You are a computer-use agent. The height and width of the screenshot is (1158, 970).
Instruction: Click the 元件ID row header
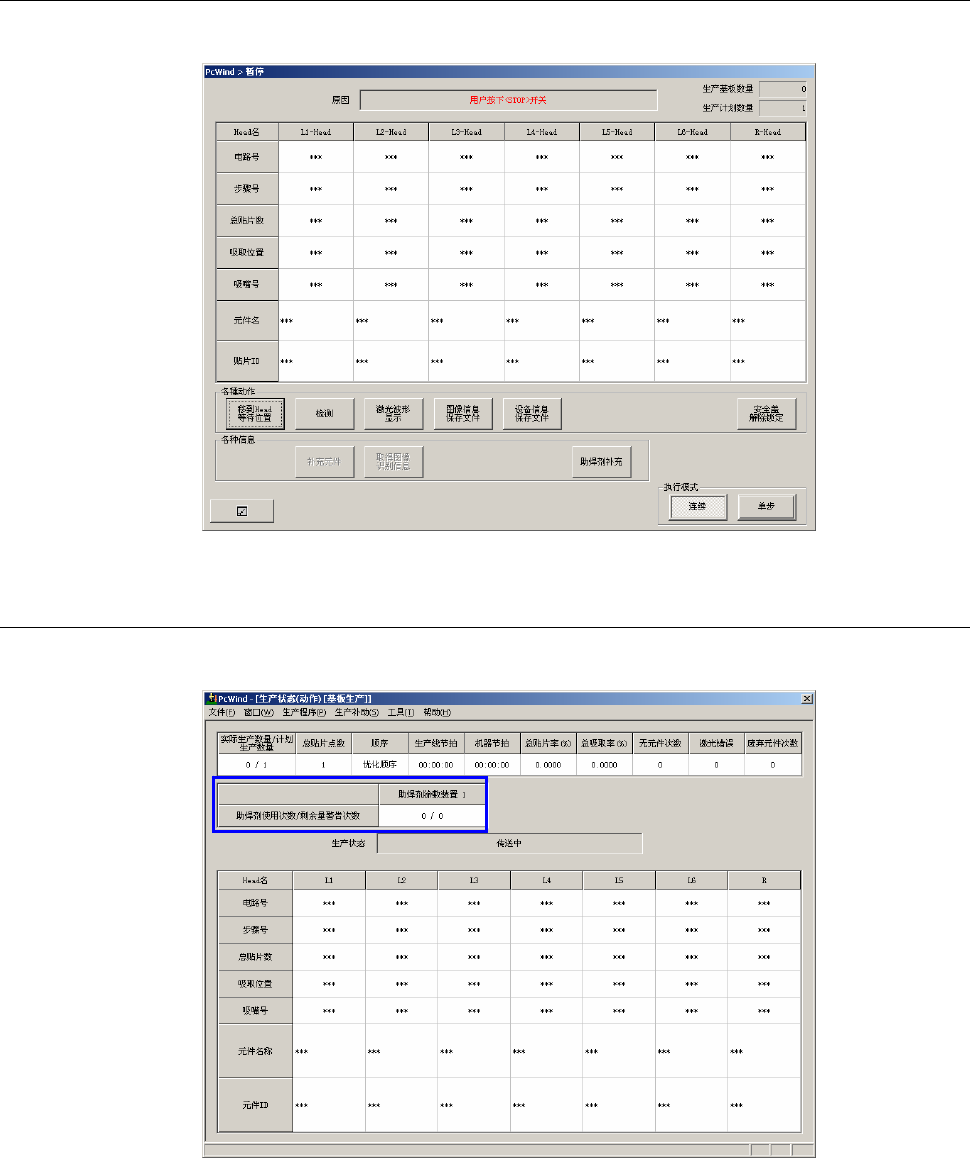point(255,1105)
